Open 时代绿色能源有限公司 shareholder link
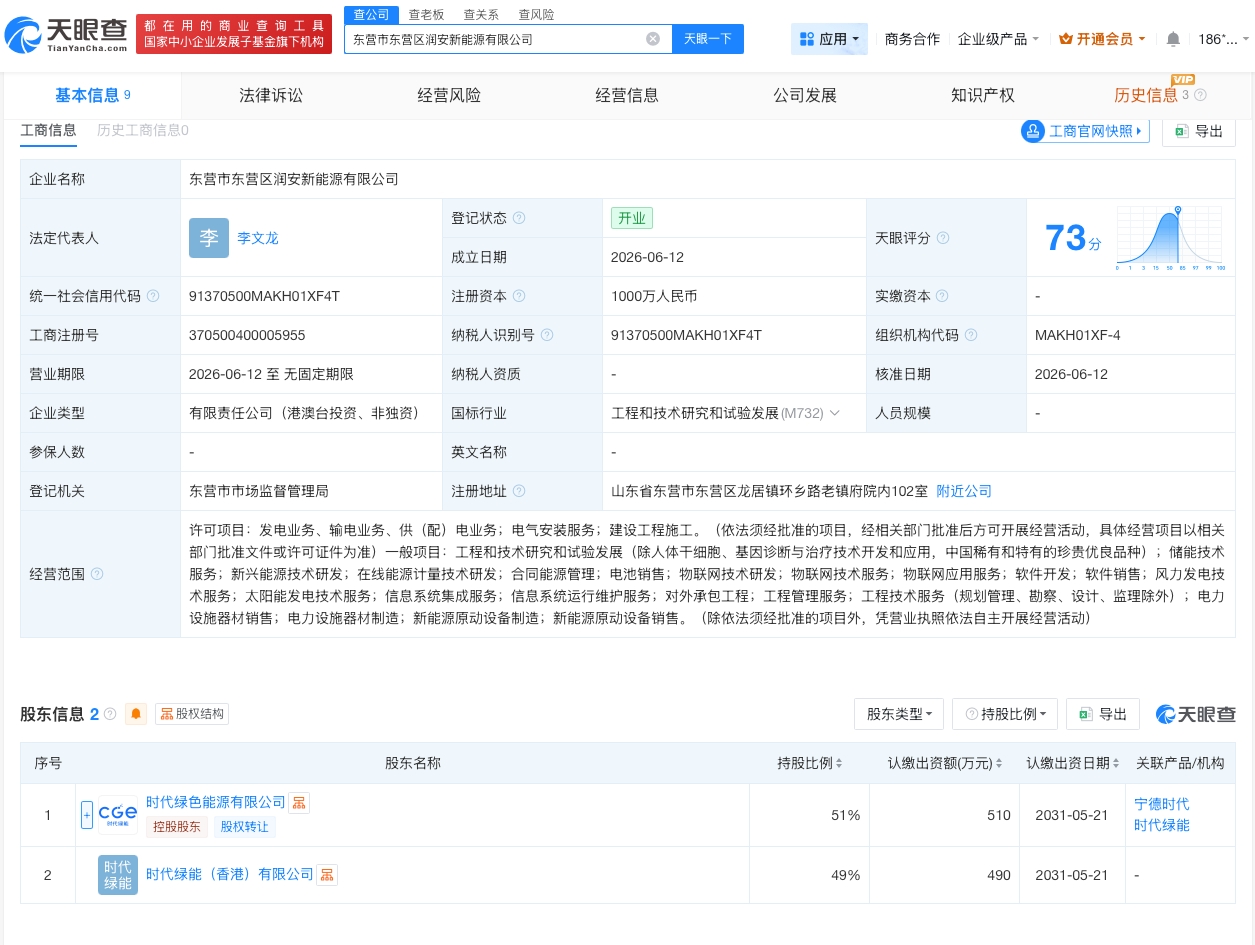 tap(216, 802)
